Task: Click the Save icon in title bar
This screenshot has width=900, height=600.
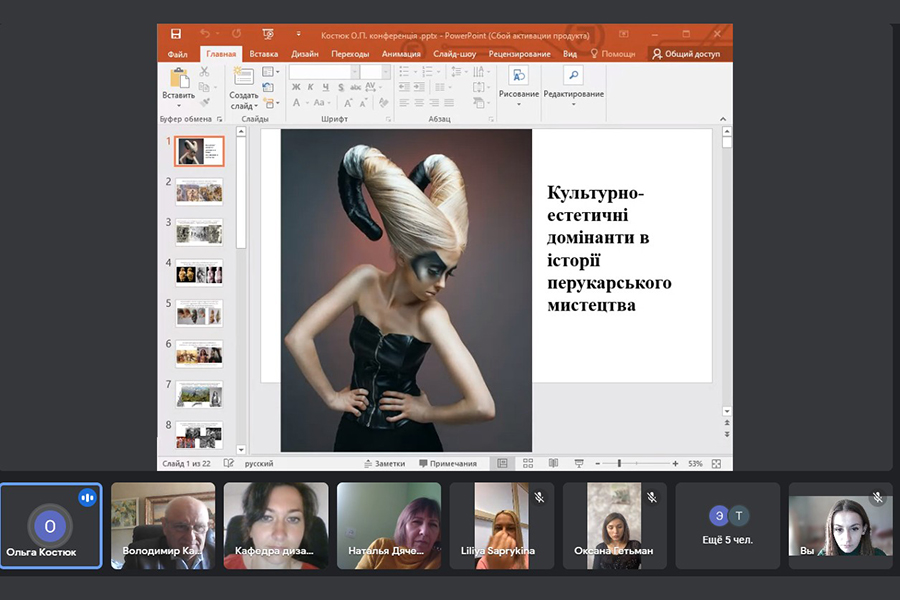Action: click(176, 34)
